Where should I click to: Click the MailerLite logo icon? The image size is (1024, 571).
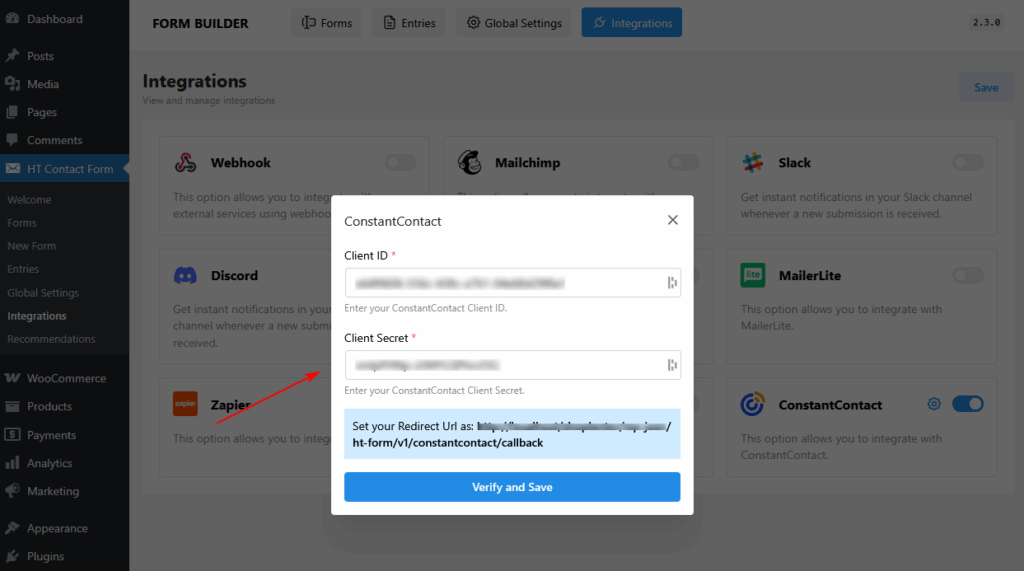click(x=753, y=275)
